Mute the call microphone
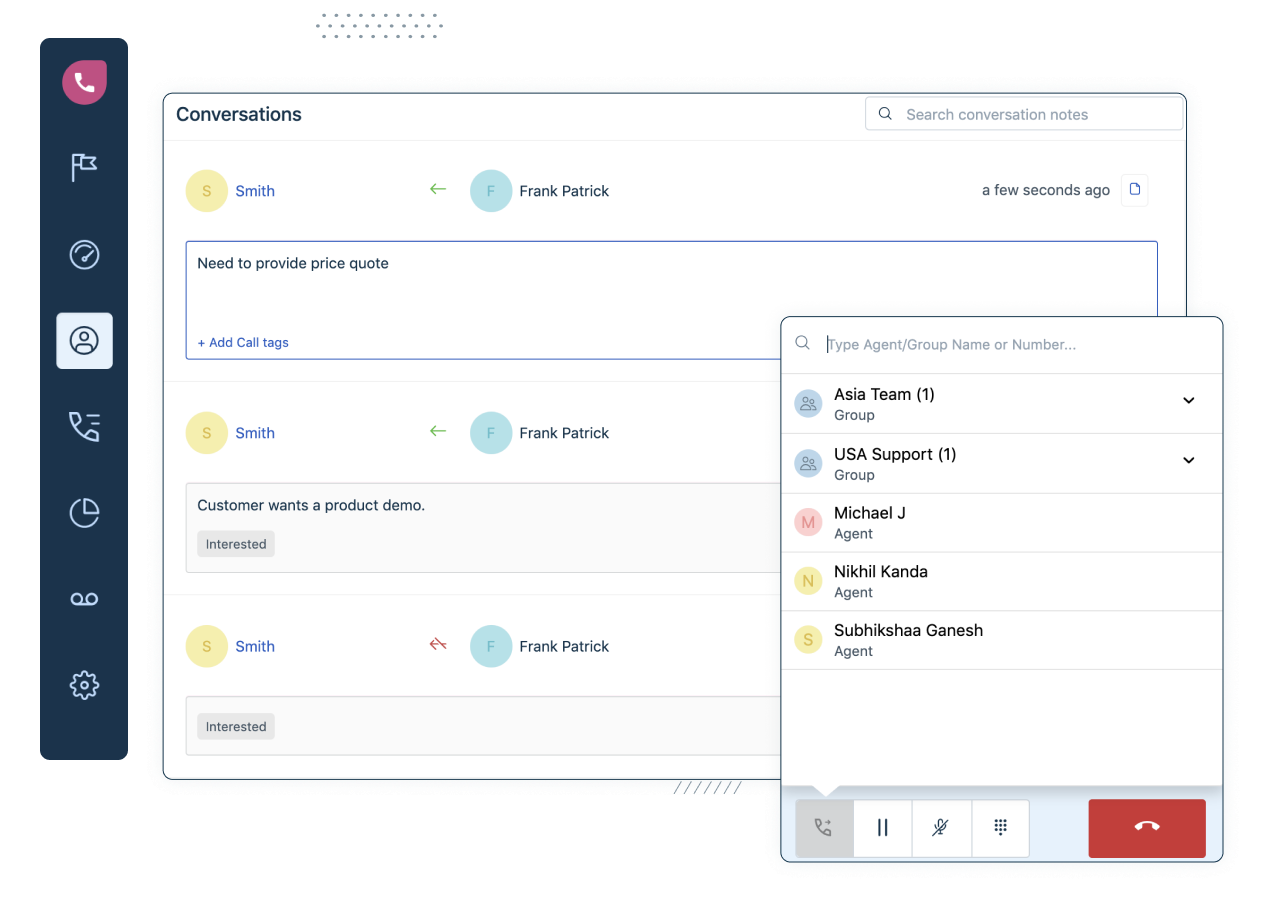The height and width of the screenshot is (899, 1262). (x=941, y=828)
